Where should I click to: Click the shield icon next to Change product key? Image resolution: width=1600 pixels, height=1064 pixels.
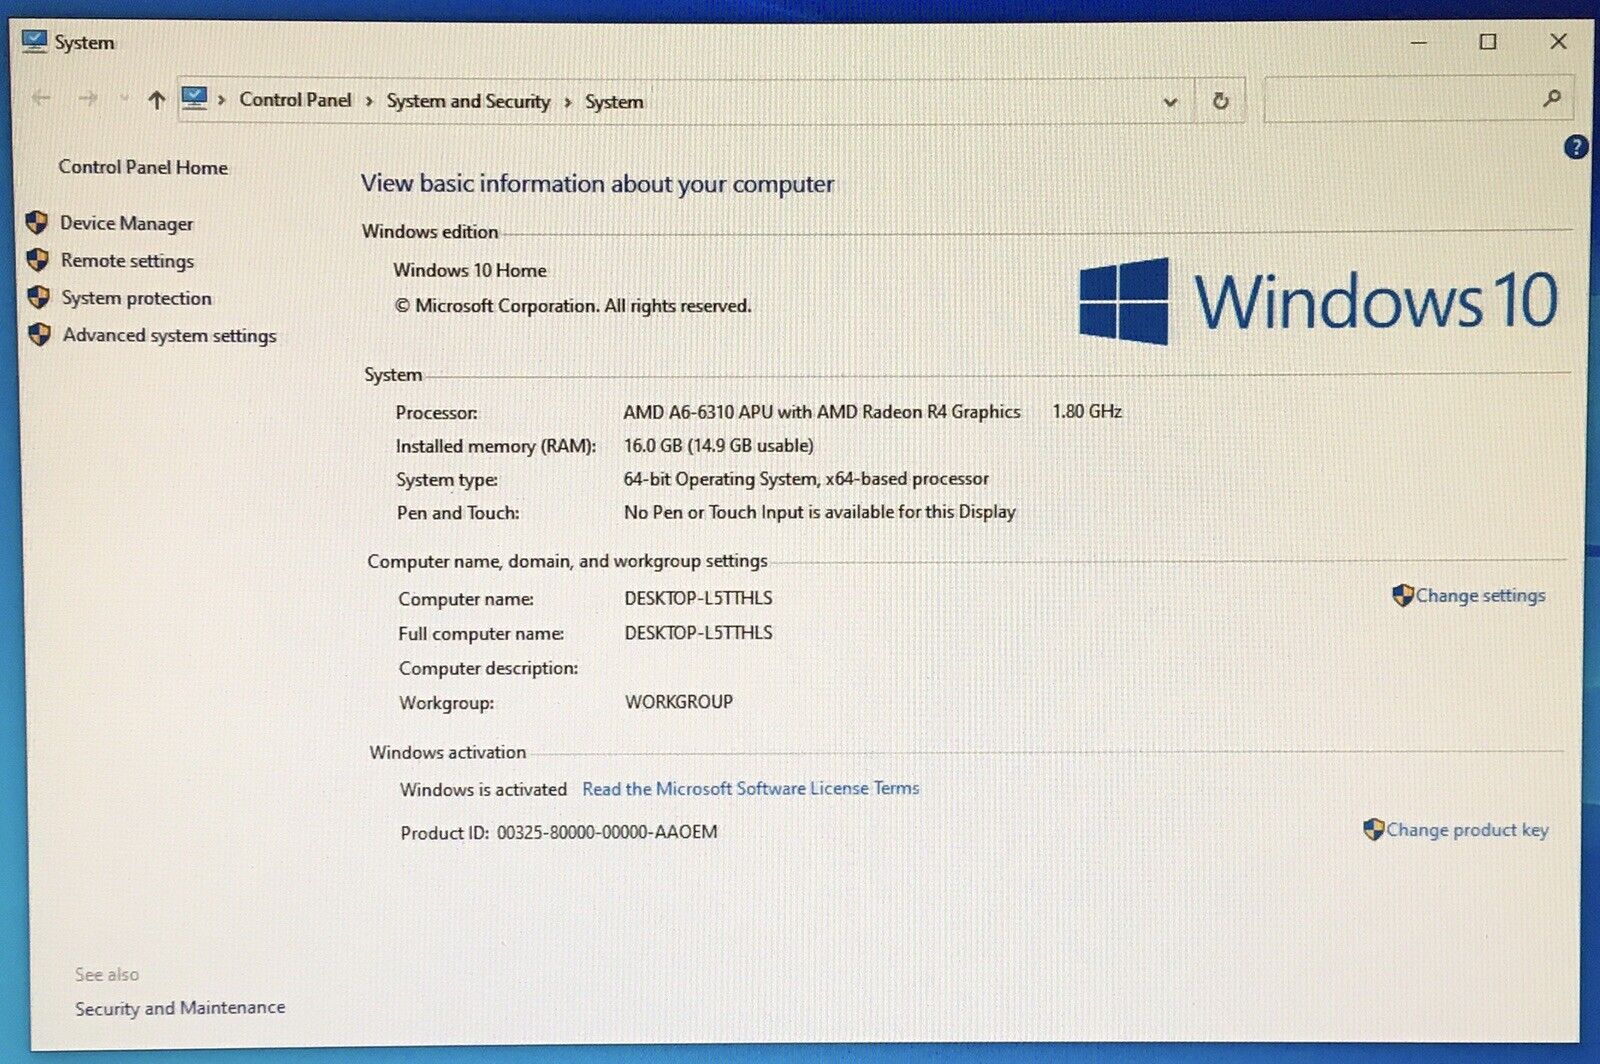click(x=1374, y=829)
